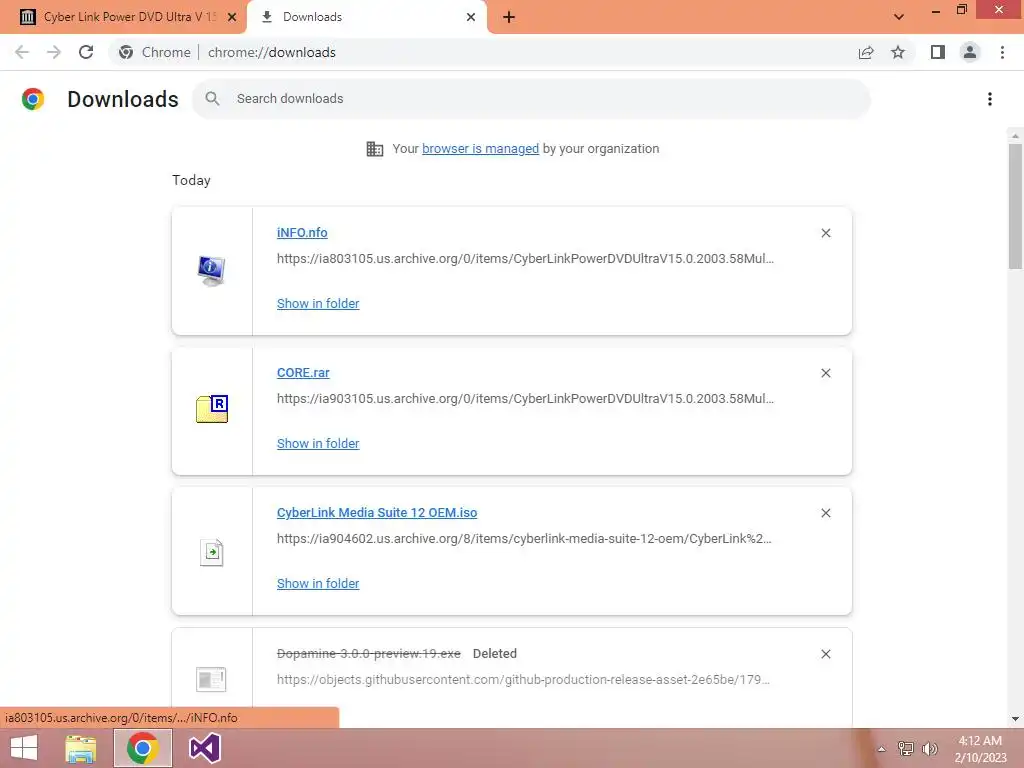Bookmark this tab with the star icon

point(898,52)
